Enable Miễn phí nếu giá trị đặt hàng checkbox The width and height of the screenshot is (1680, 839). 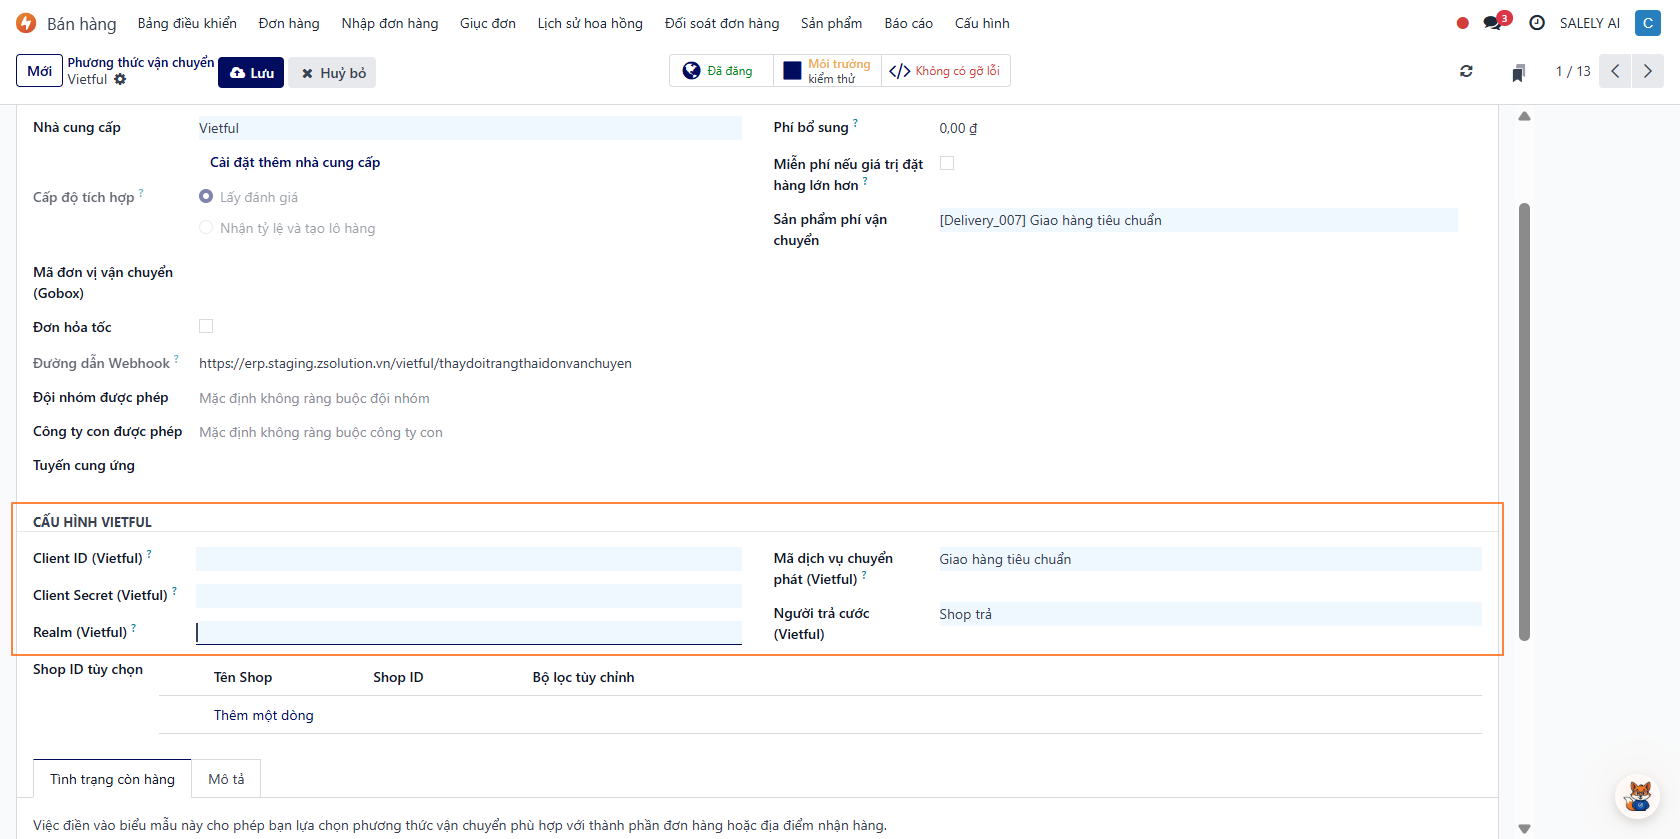tap(947, 163)
